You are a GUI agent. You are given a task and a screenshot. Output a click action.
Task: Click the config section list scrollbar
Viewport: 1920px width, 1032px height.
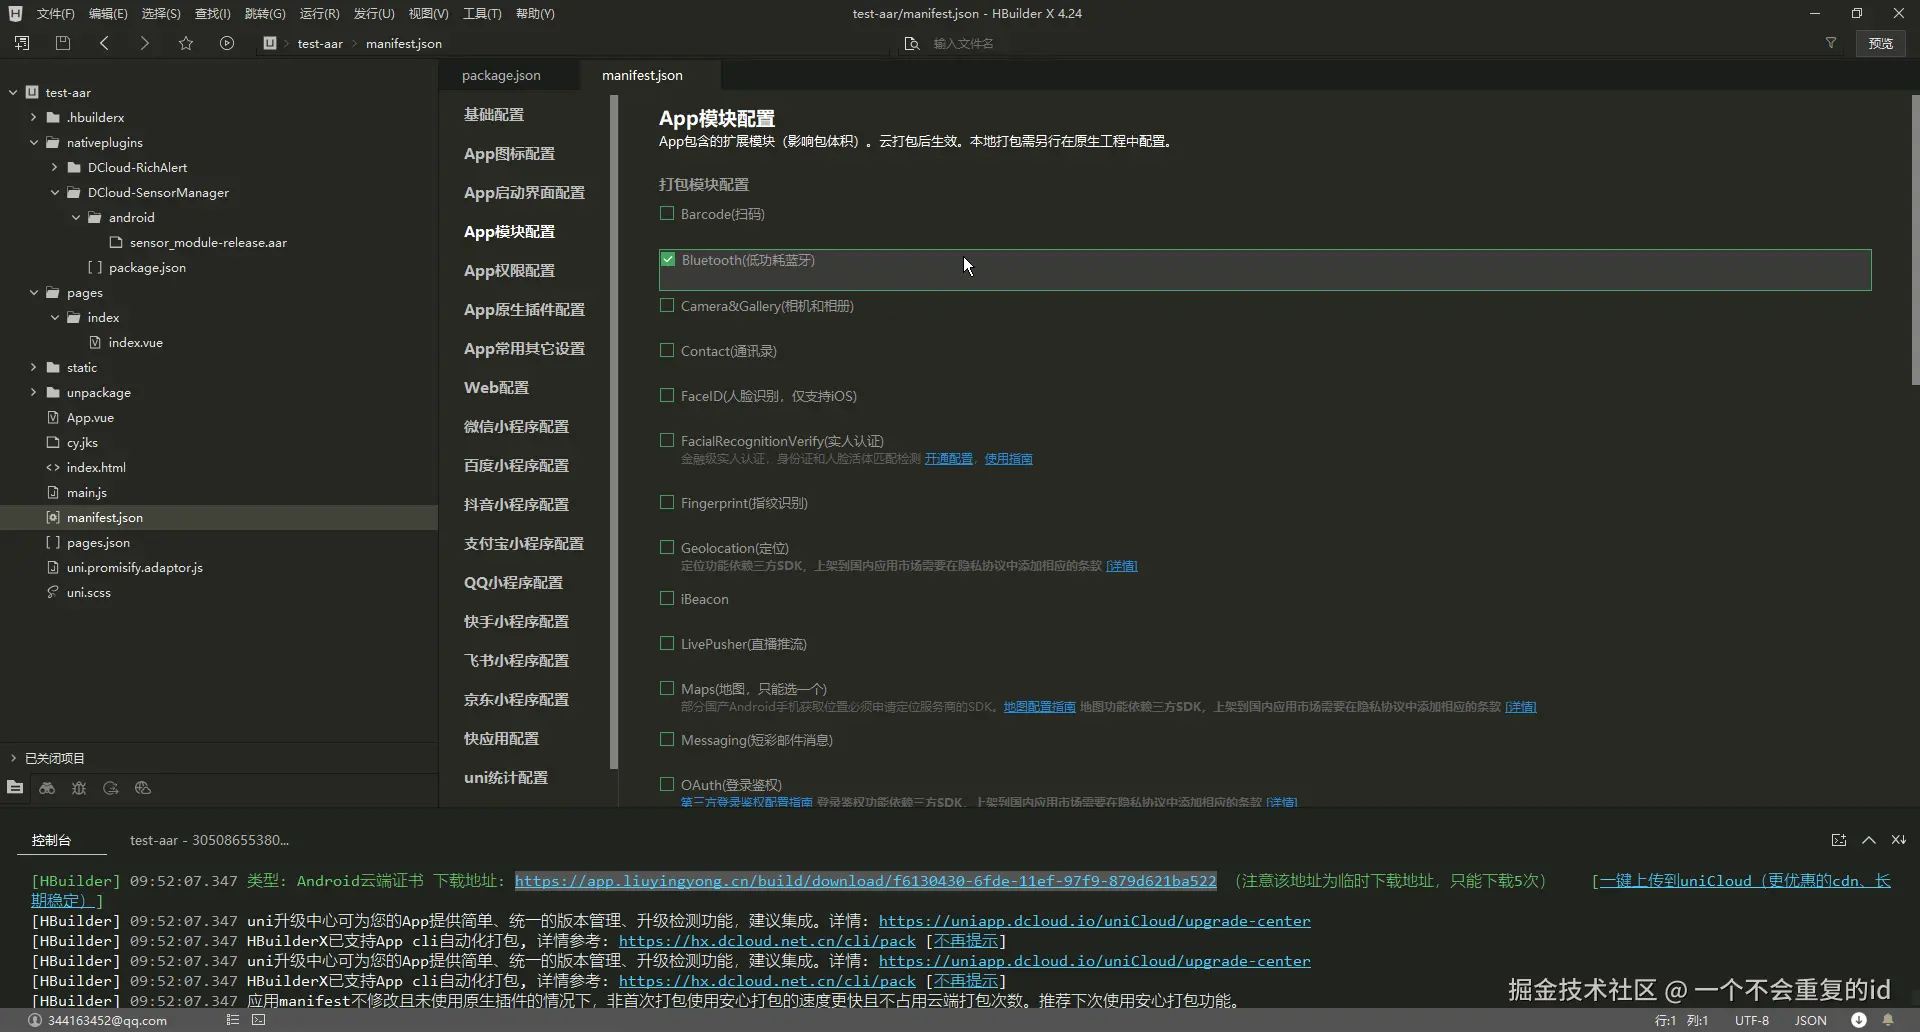point(614,432)
